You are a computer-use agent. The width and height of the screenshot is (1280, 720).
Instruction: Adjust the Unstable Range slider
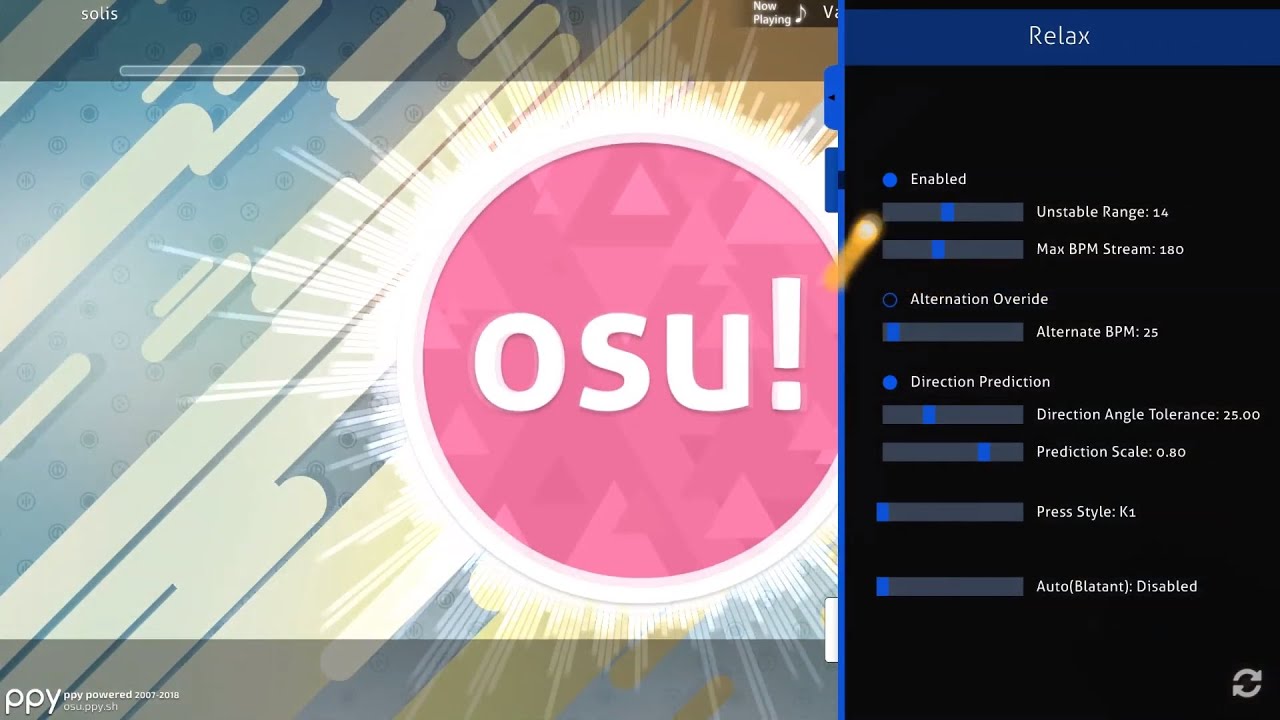[x=953, y=212]
